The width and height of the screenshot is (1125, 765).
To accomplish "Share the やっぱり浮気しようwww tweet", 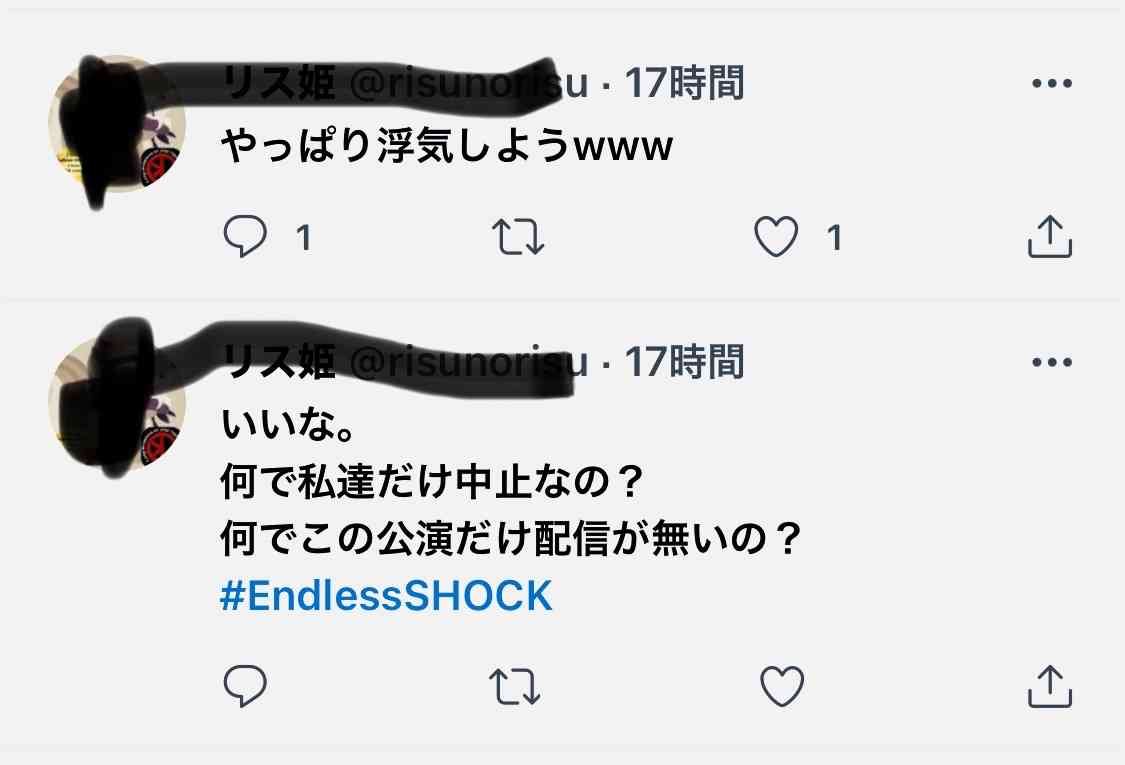I will 1050,236.
